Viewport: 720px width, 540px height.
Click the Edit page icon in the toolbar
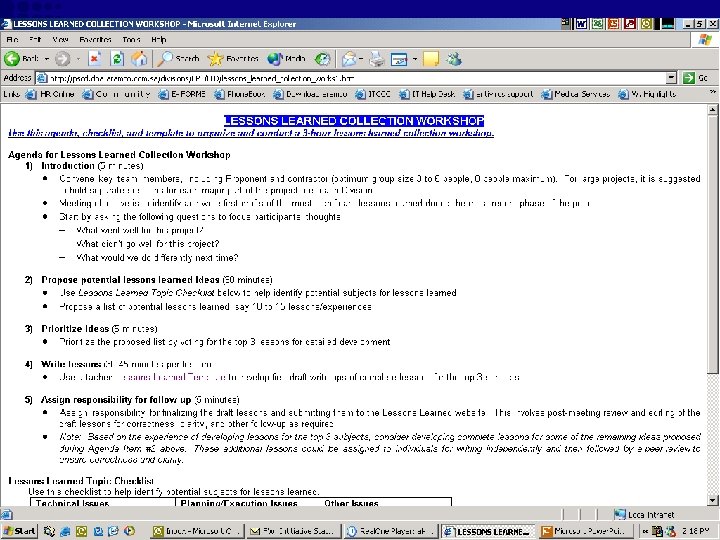(399, 59)
